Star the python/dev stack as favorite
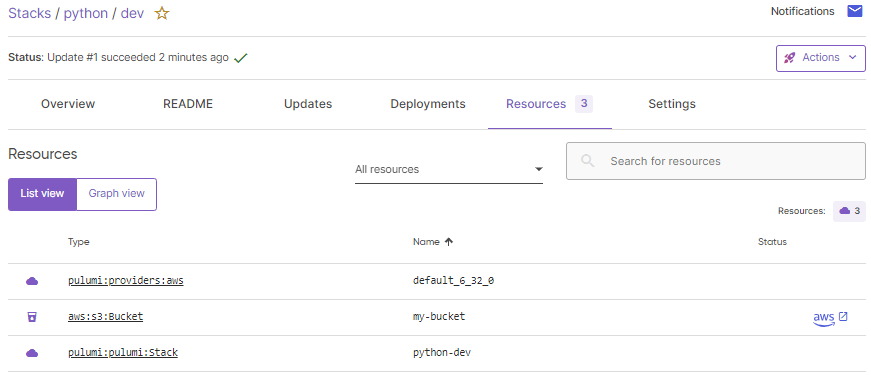The width and height of the screenshot is (871, 380). click(x=162, y=13)
